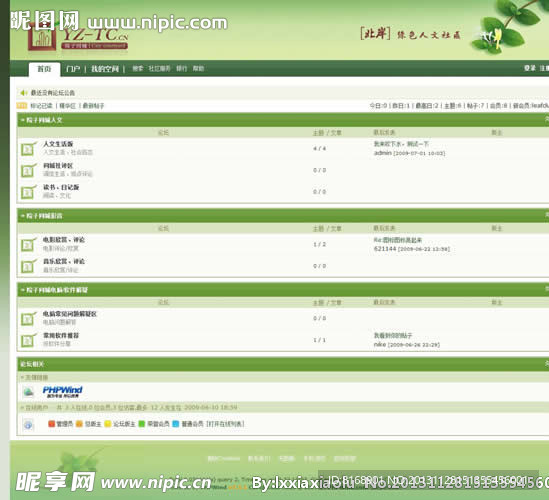The height and width of the screenshot is (500, 549).
Task: Click the blue regular member color swatch
Action: (x=176, y=424)
